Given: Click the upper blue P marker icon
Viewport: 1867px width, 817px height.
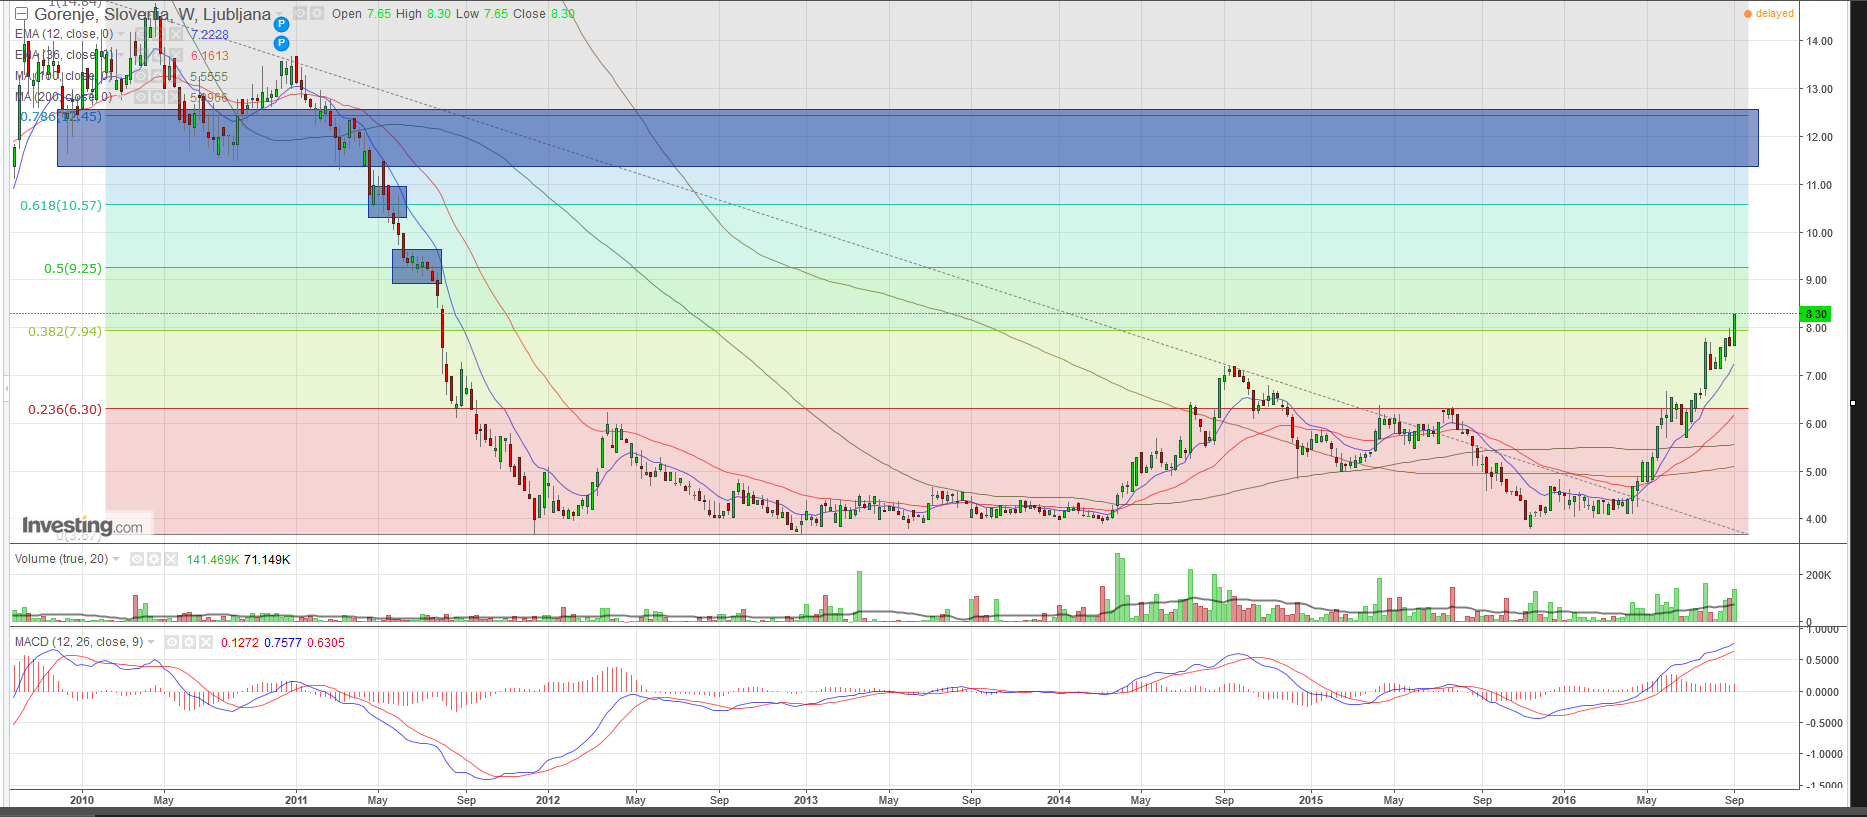Looking at the screenshot, I should click(x=282, y=24).
